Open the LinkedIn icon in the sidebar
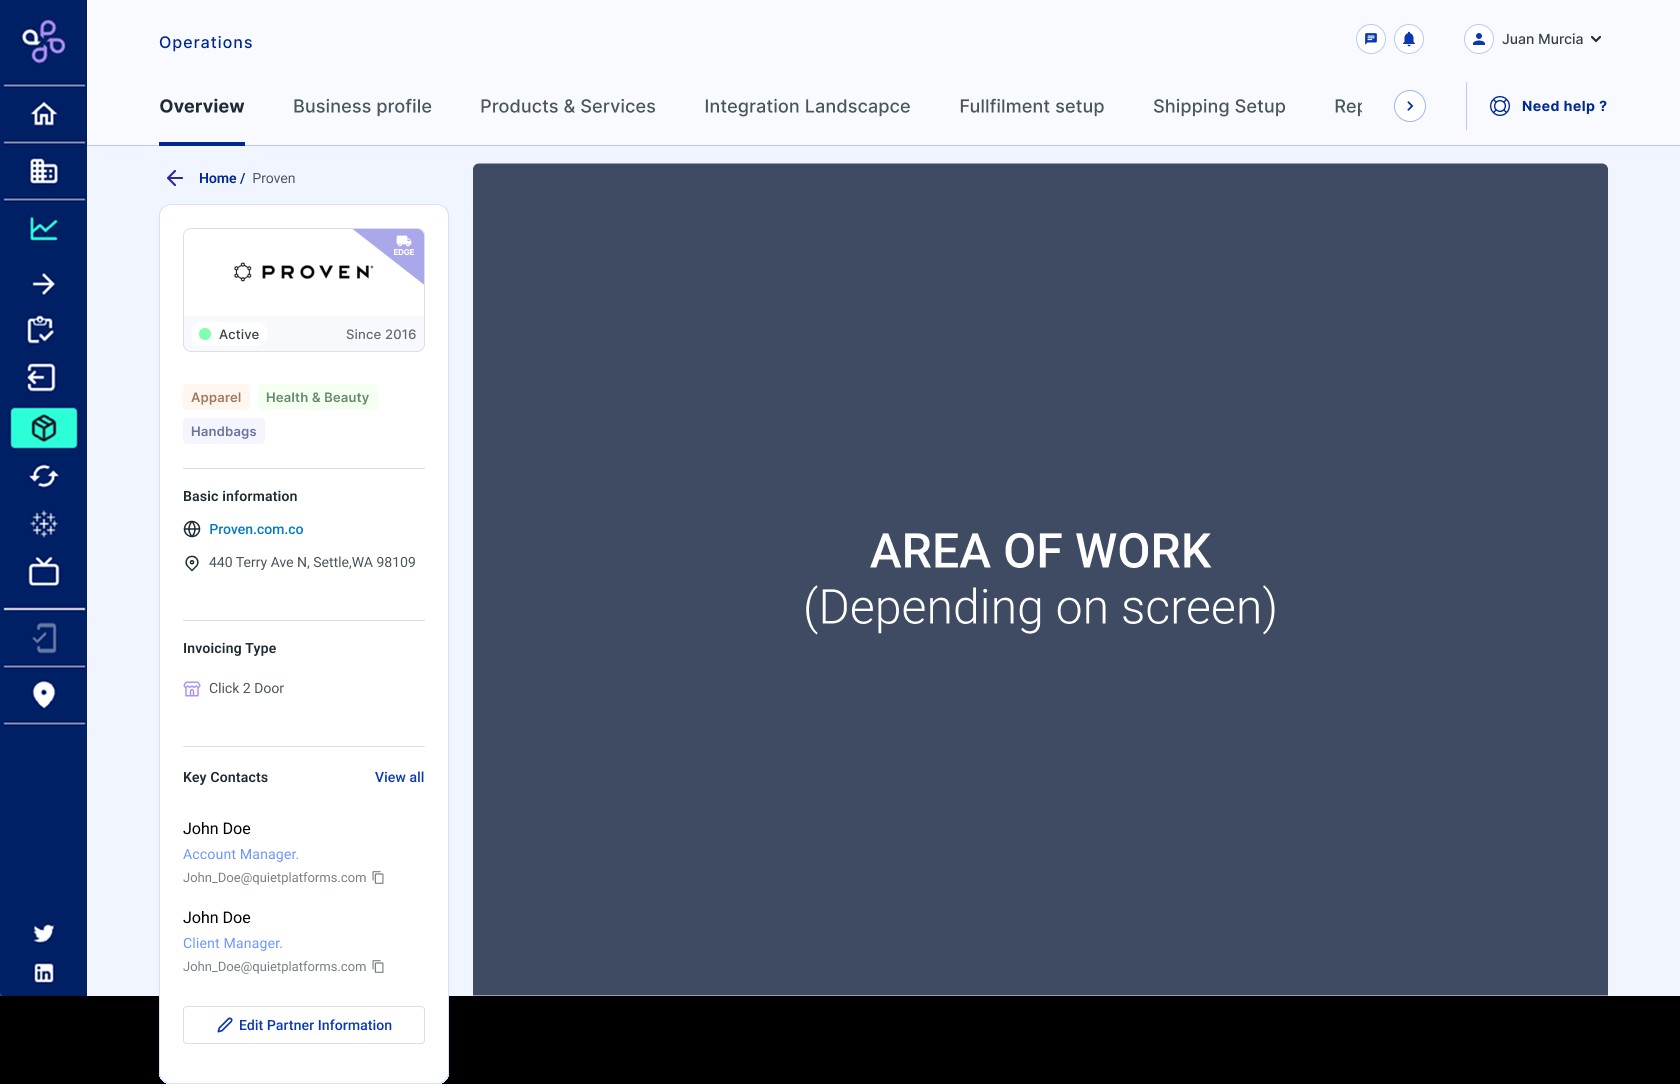Image resolution: width=1680 pixels, height=1084 pixels. (x=44, y=973)
